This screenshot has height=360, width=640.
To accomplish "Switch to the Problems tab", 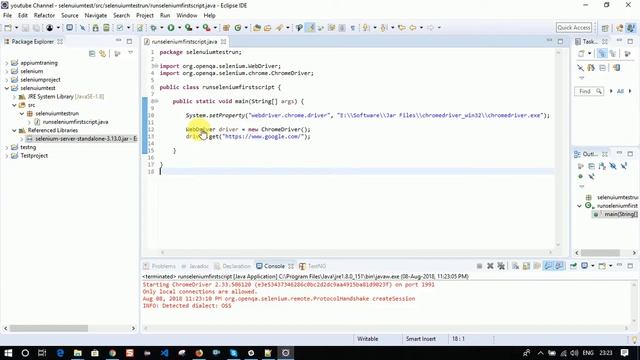I will [x=160, y=266].
